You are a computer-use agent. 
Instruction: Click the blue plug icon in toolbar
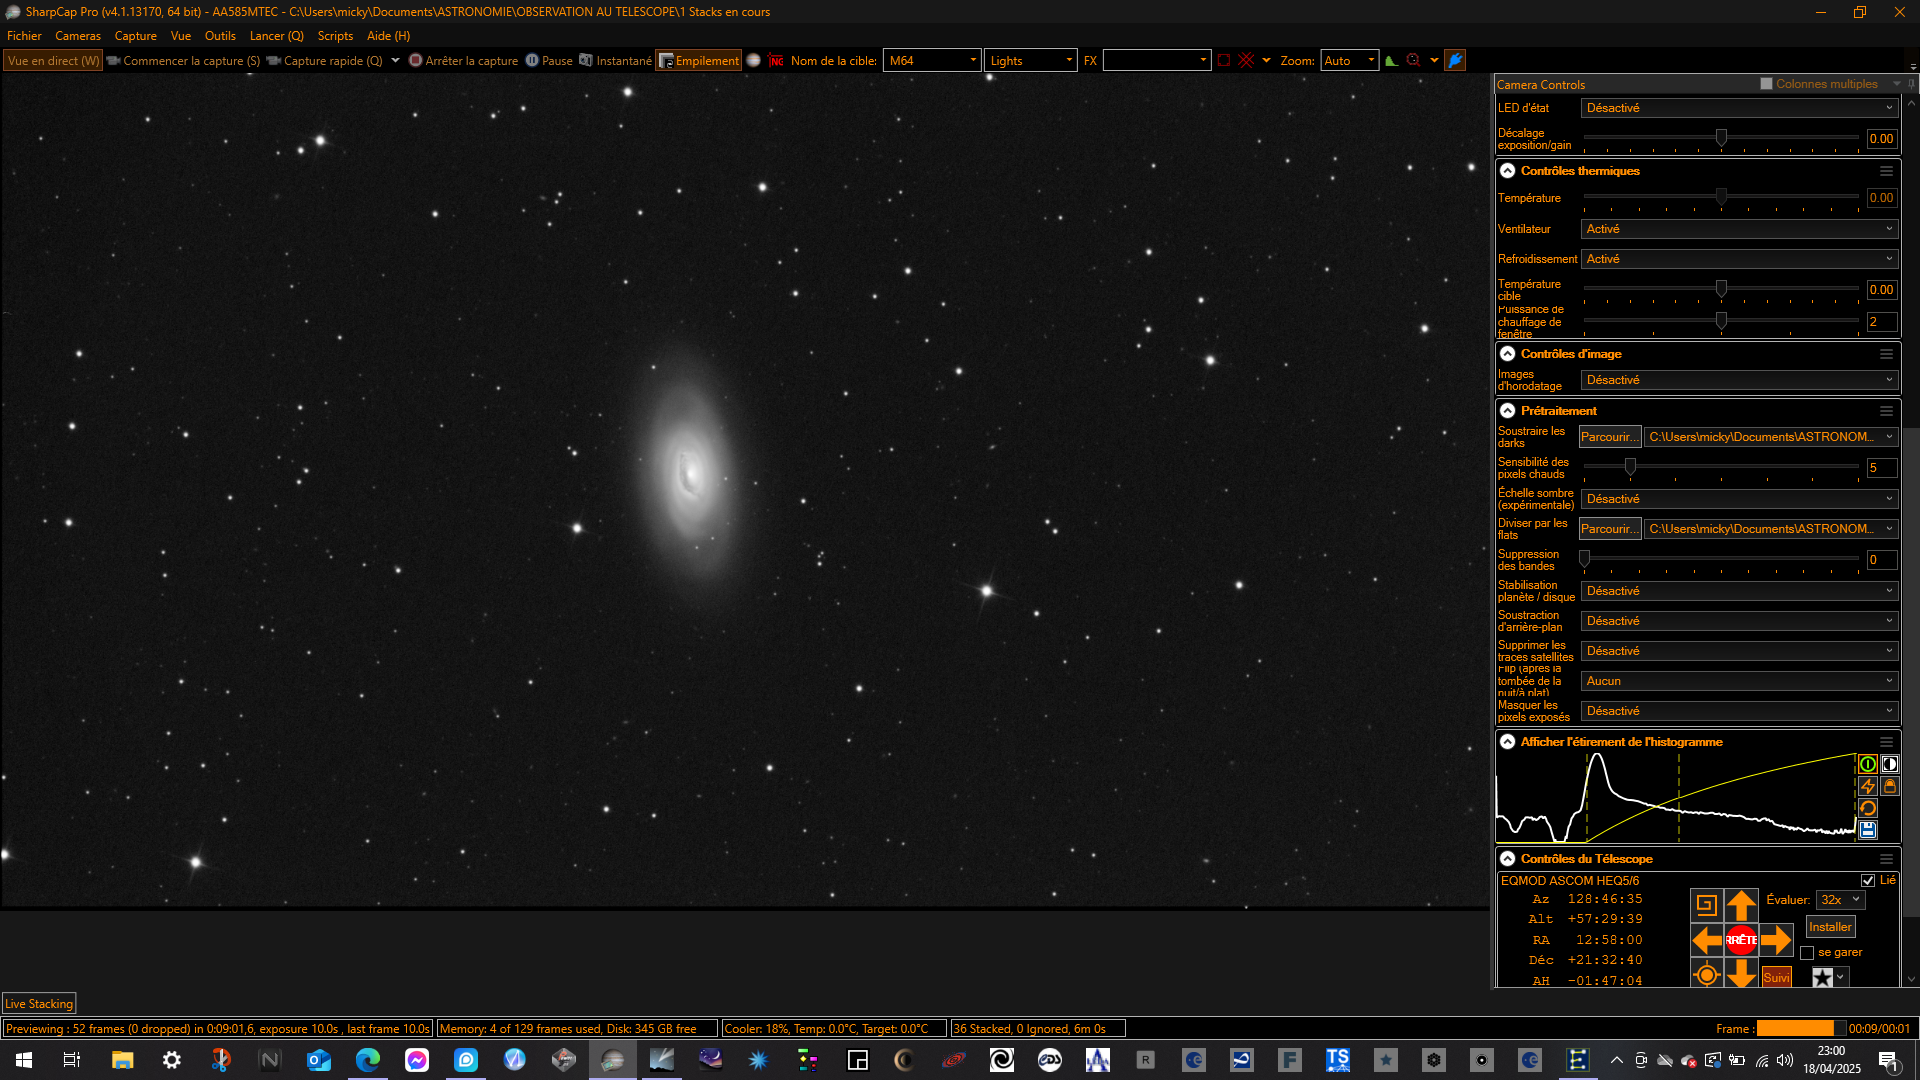click(1455, 61)
